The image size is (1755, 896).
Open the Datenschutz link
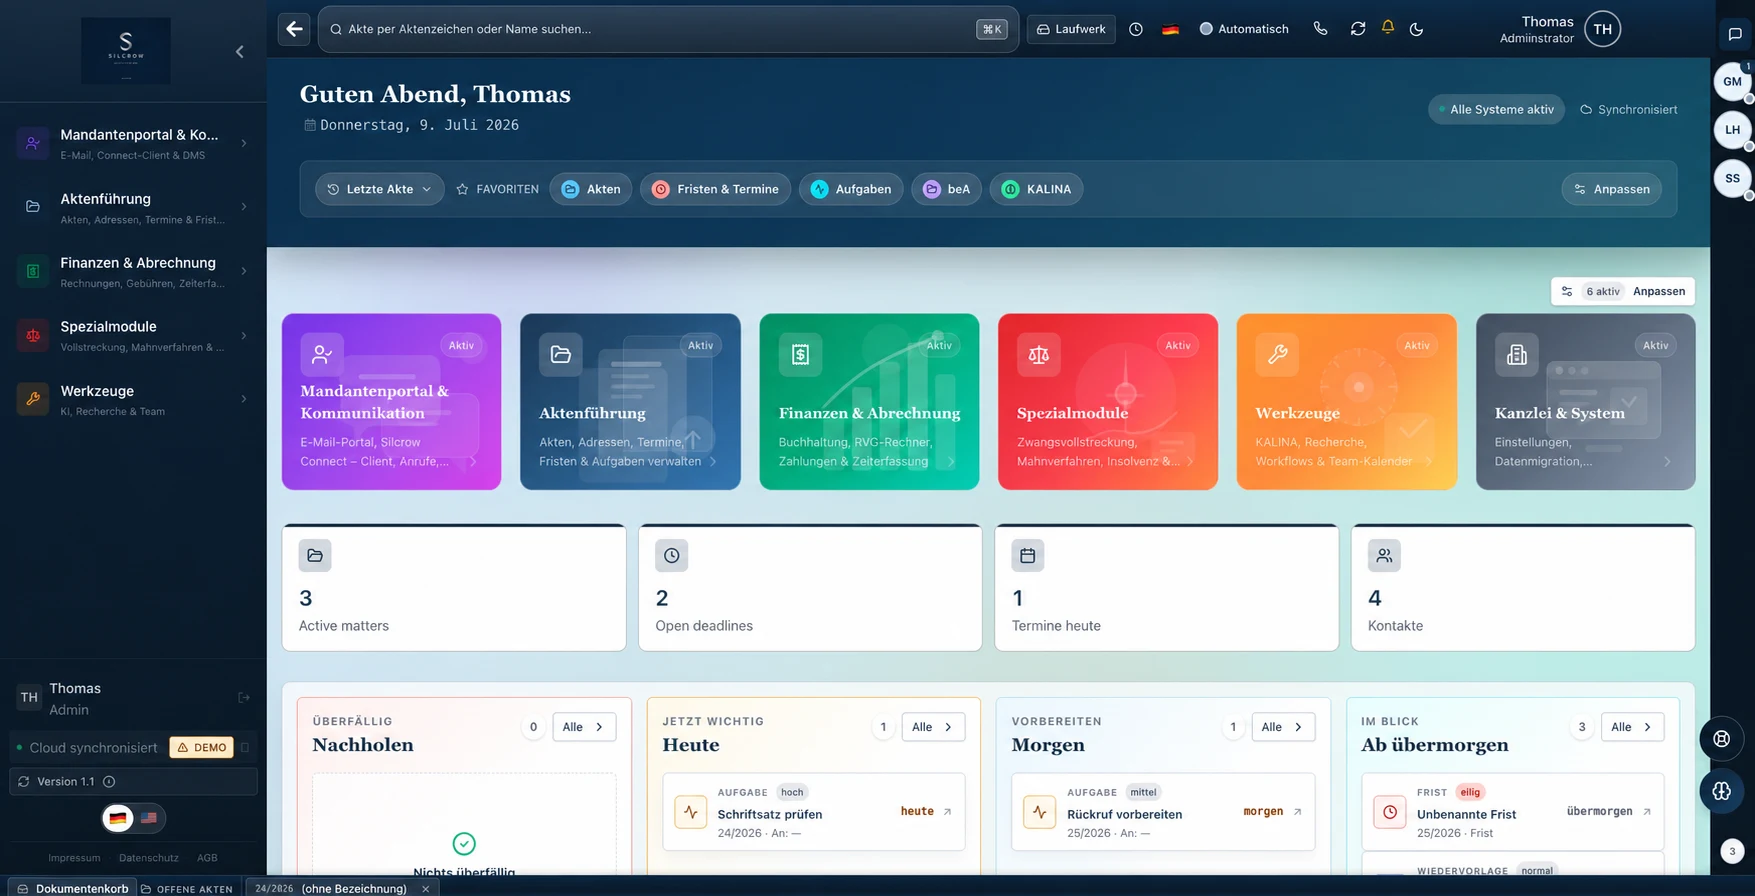[149, 858]
